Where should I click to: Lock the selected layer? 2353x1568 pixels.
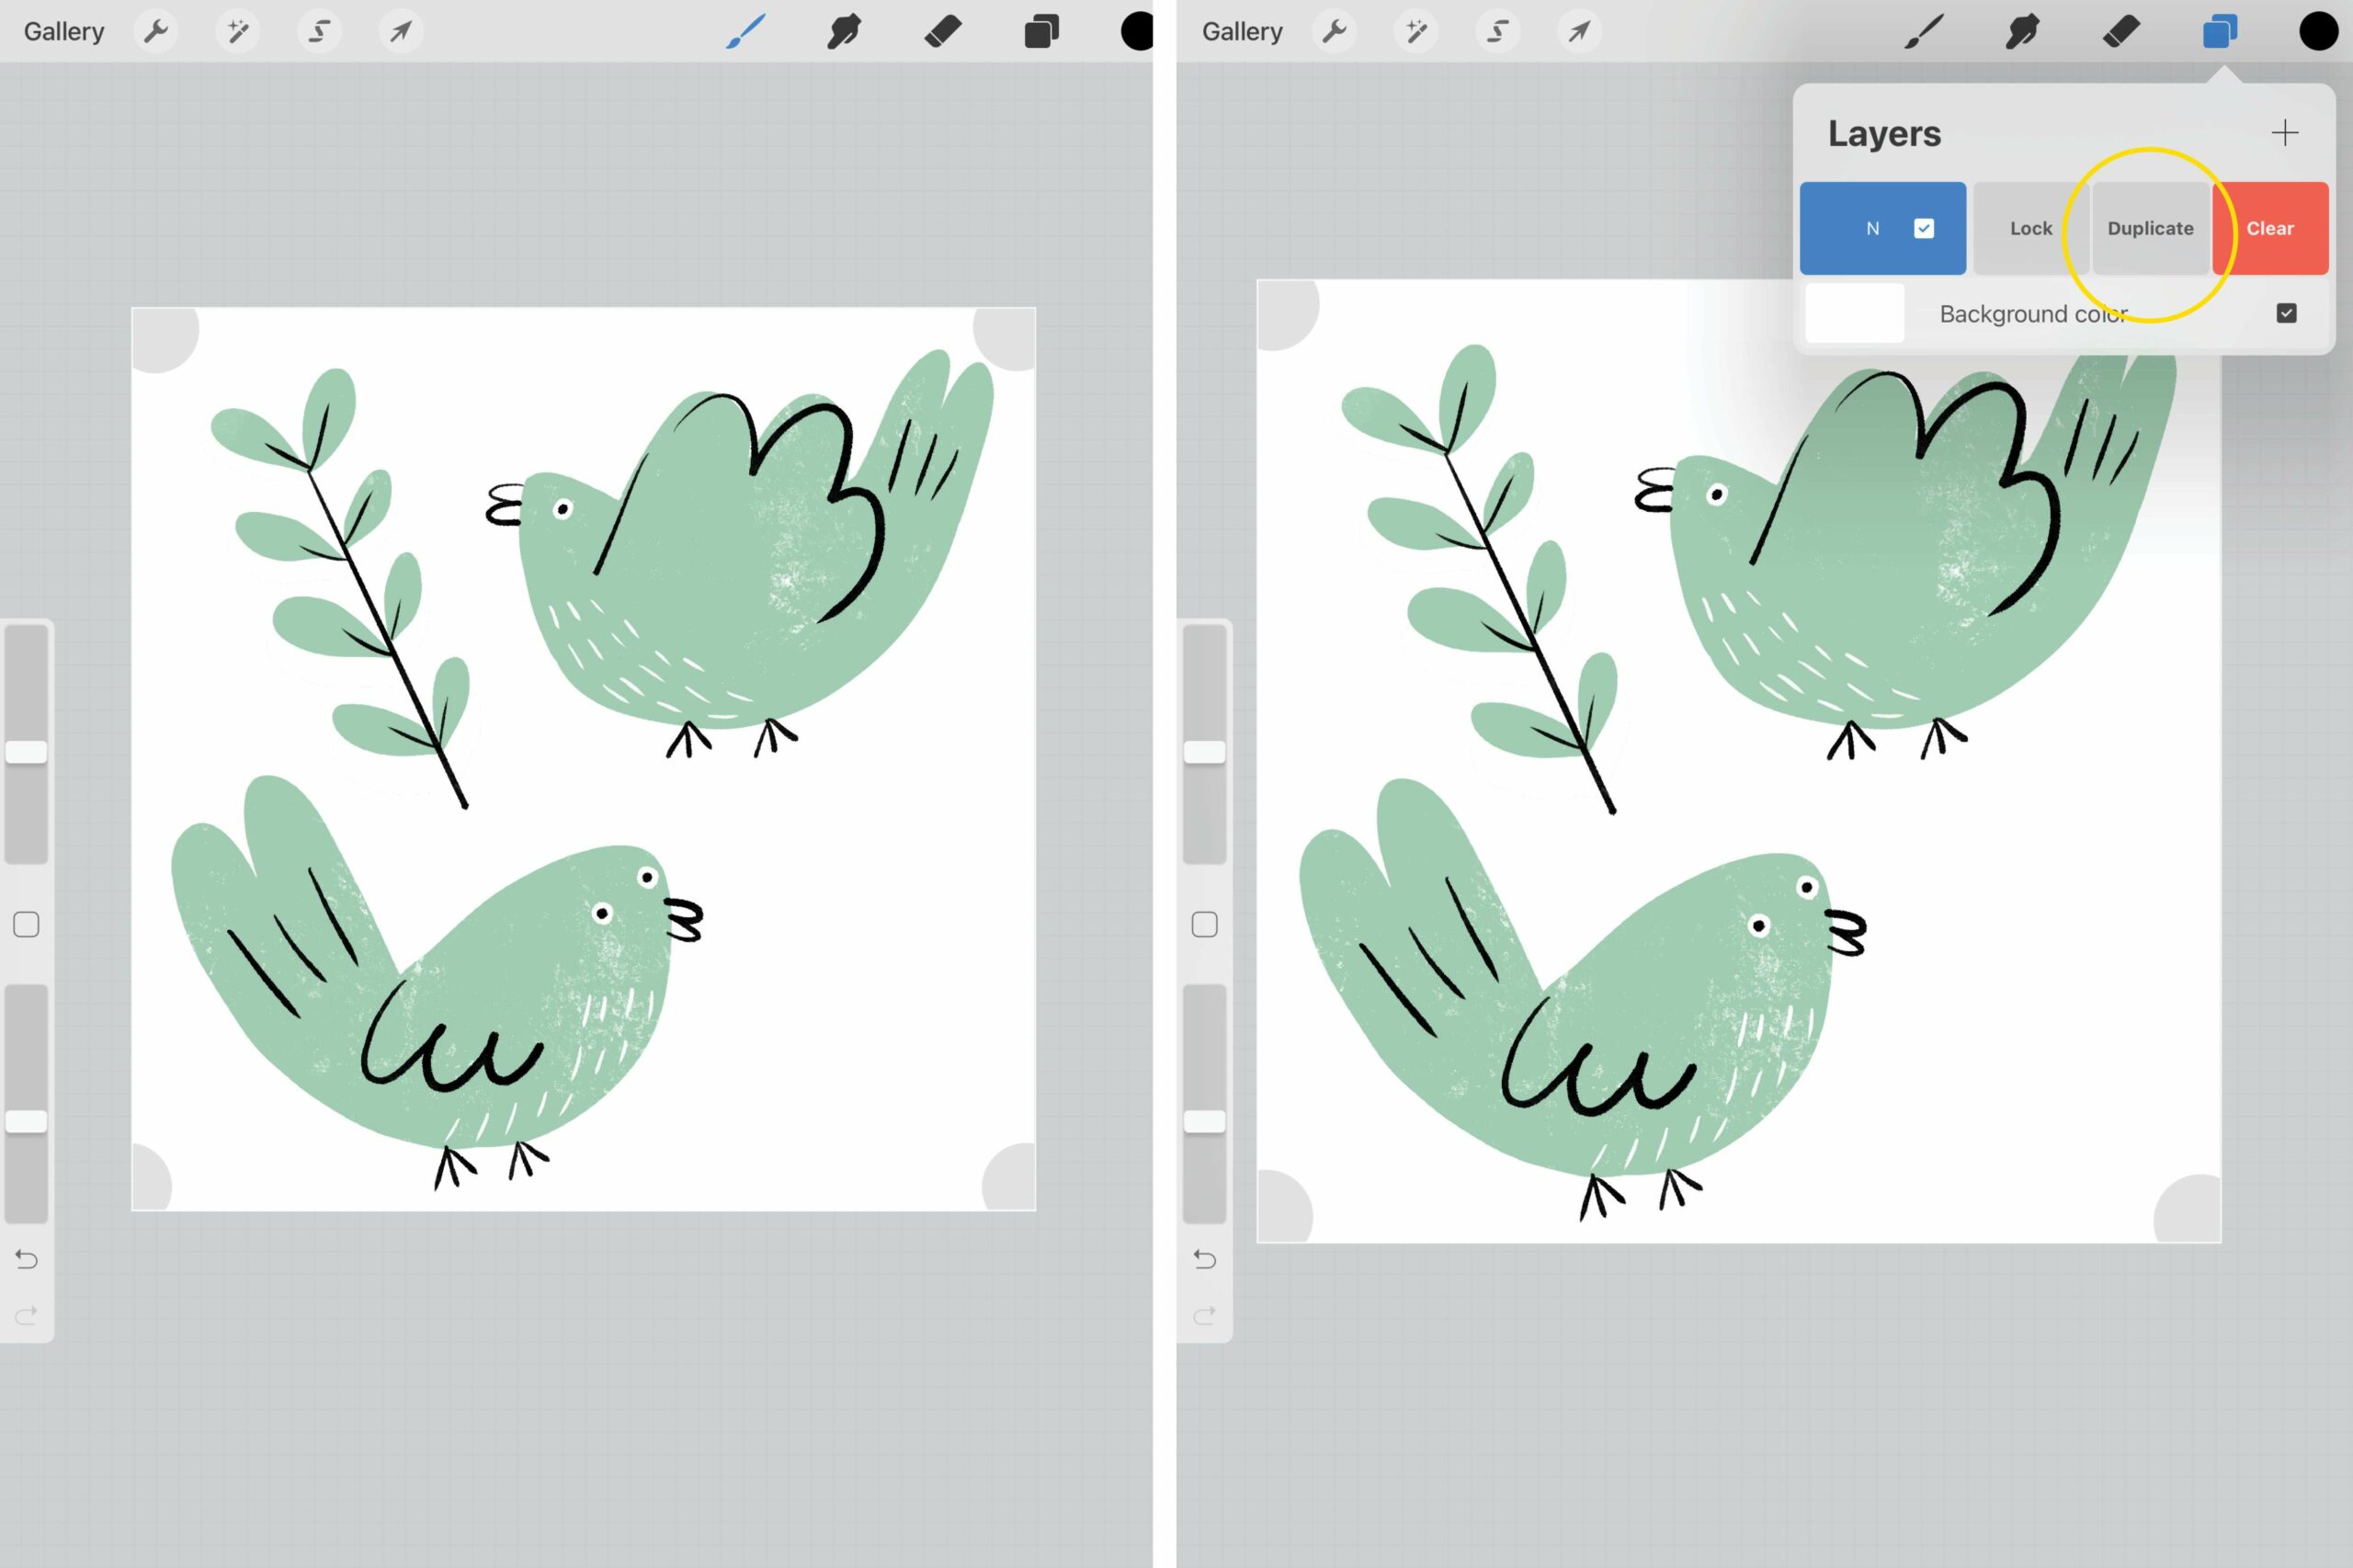(x=2030, y=229)
